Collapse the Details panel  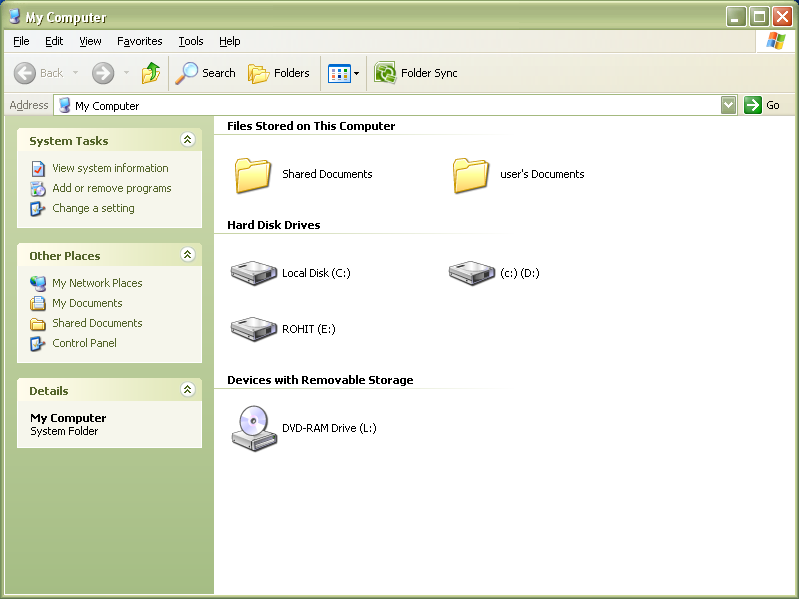pyautogui.click(x=187, y=390)
